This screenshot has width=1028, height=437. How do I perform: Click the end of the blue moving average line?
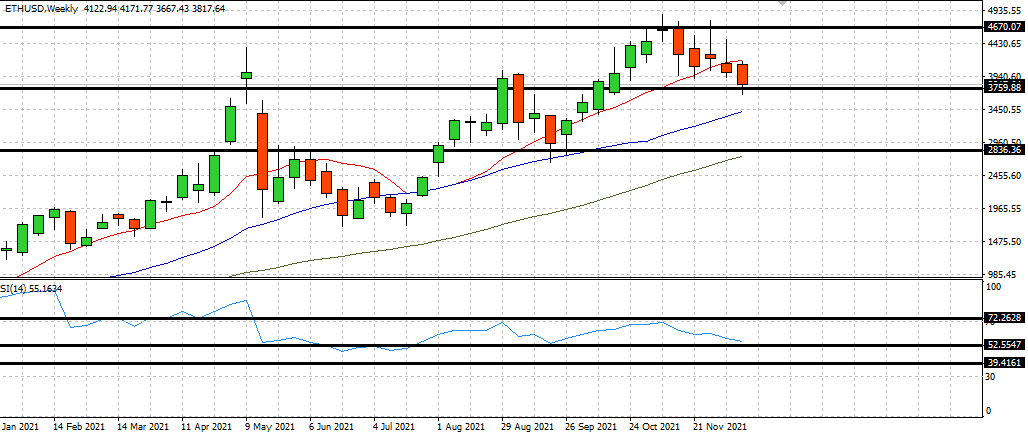pos(740,112)
